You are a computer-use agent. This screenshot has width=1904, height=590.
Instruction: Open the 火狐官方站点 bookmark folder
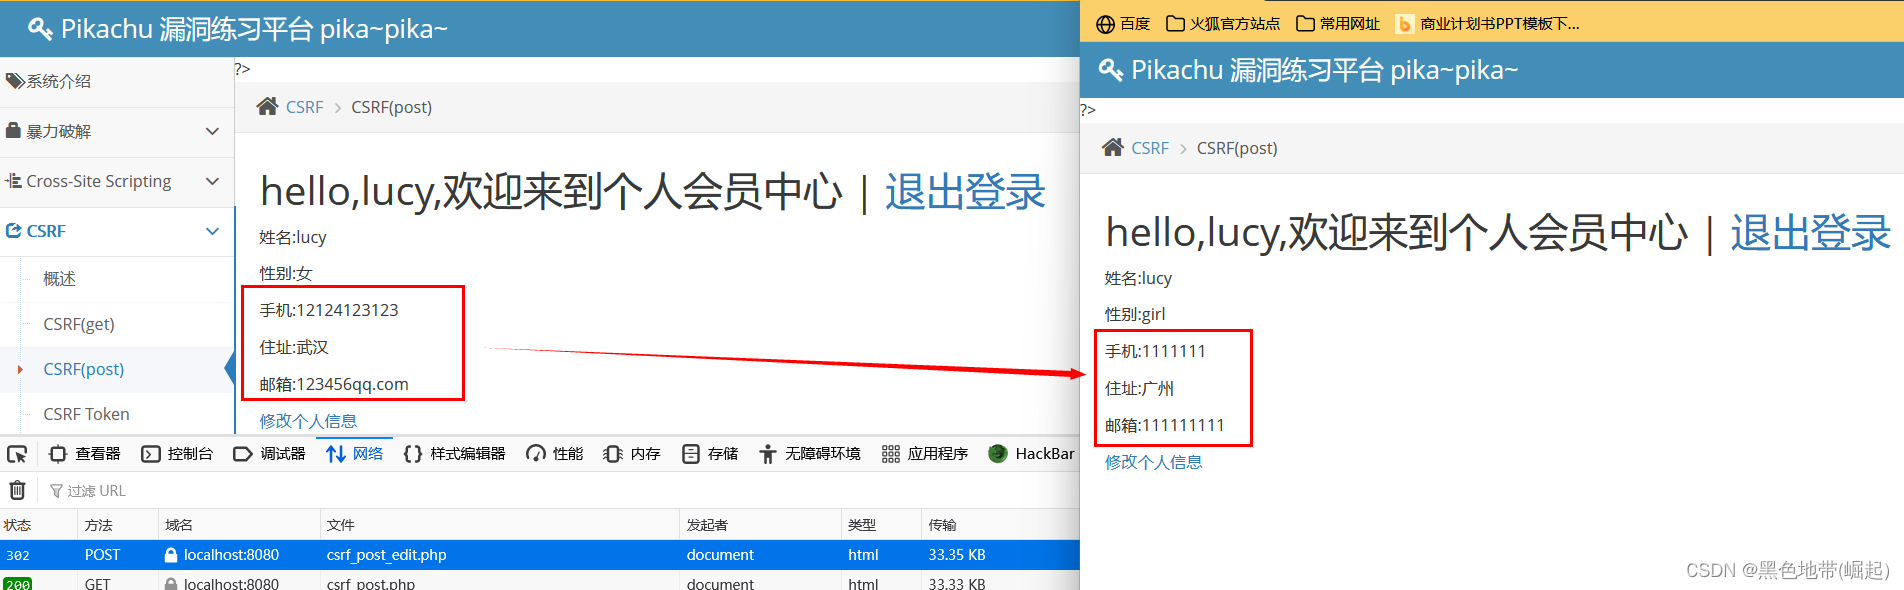pos(1223,24)
